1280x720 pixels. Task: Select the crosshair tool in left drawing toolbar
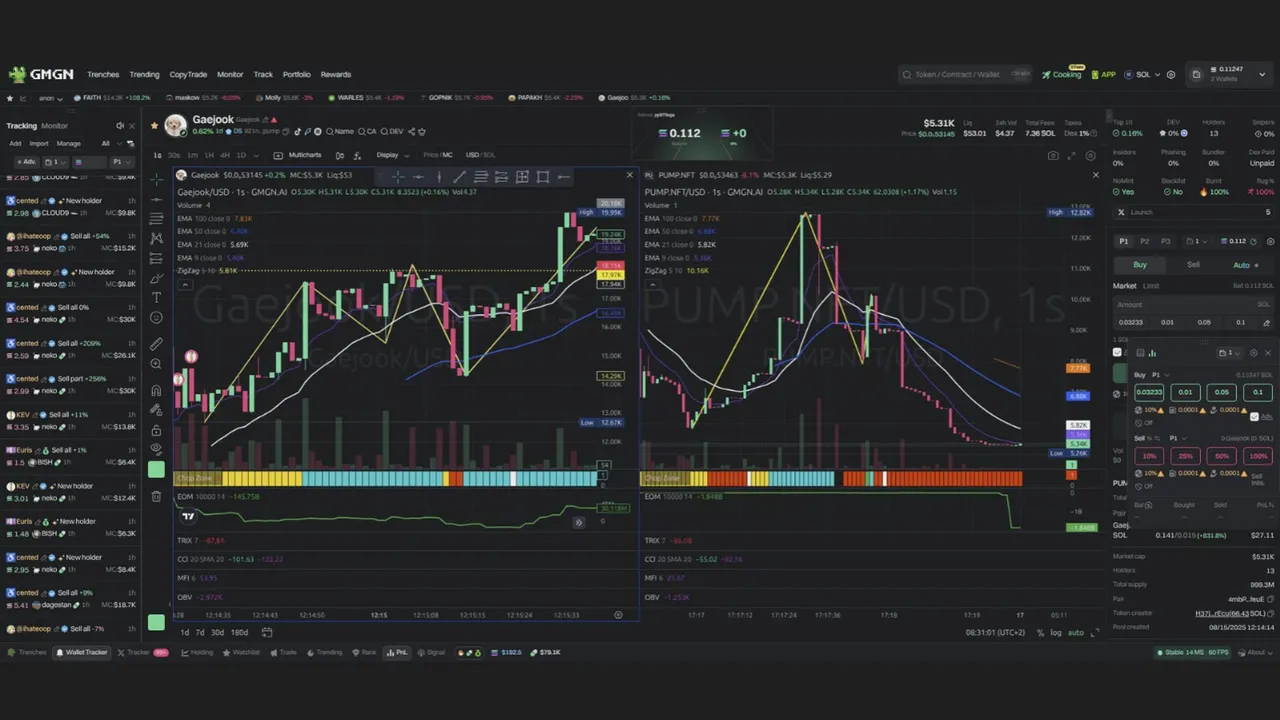[x=156, y=178]
